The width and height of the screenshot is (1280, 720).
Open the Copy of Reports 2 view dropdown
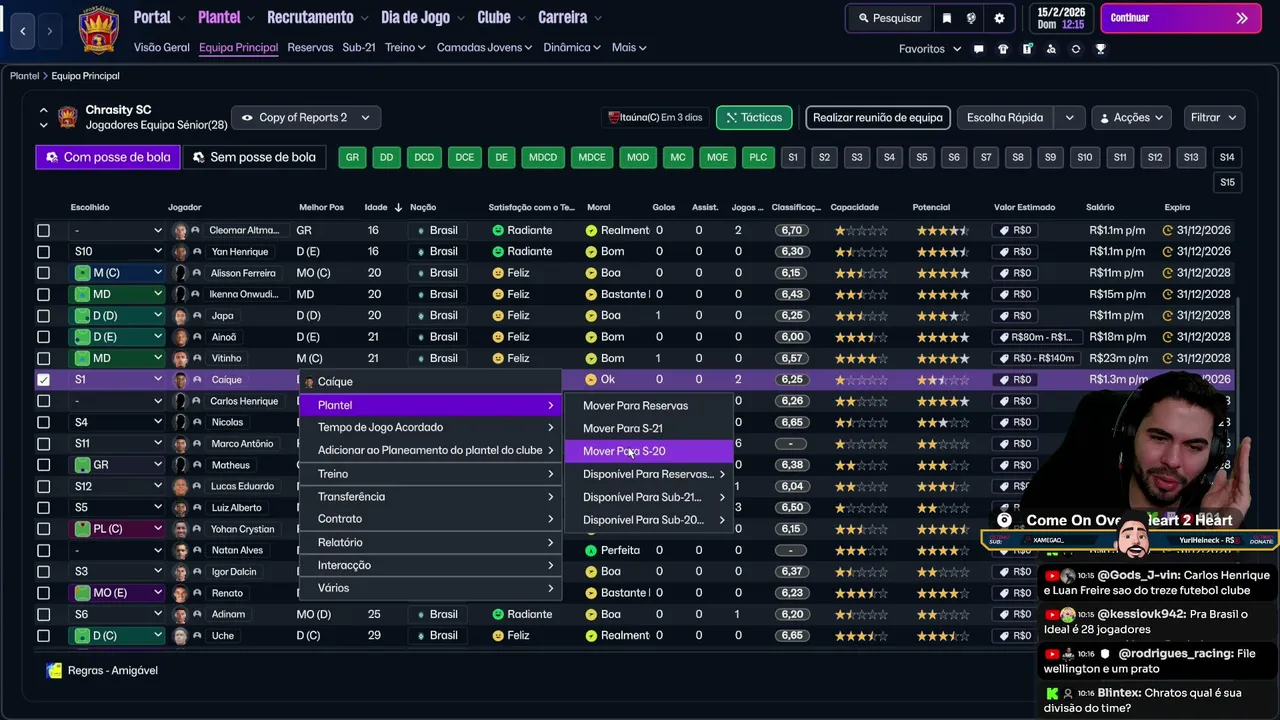(305, 118)
